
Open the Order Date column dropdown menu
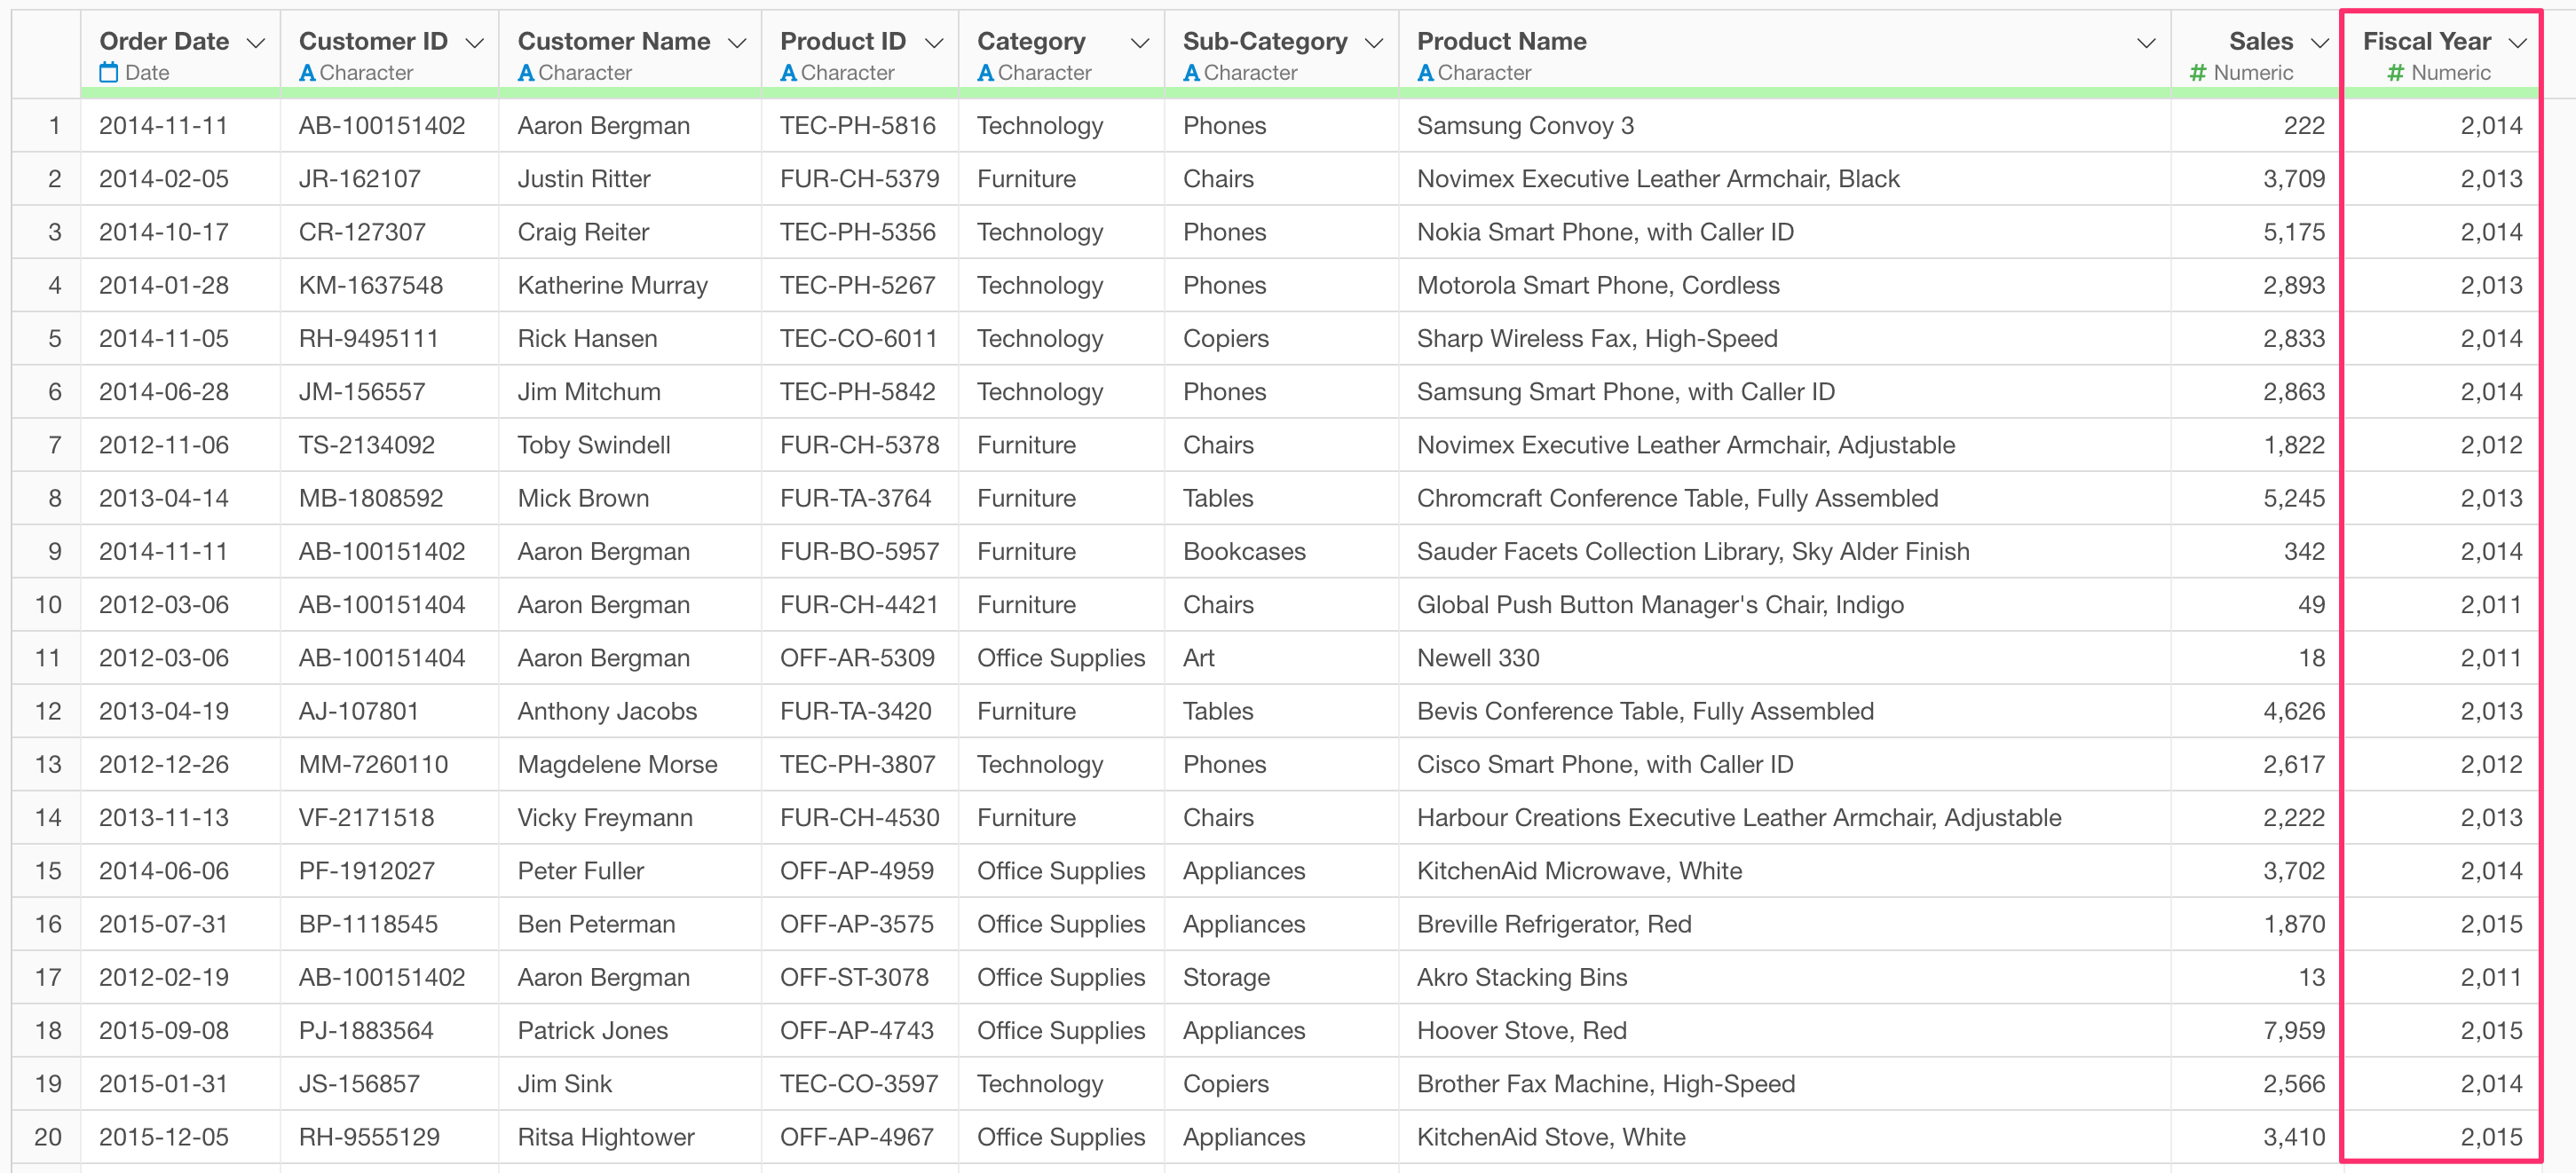(256, 43)
